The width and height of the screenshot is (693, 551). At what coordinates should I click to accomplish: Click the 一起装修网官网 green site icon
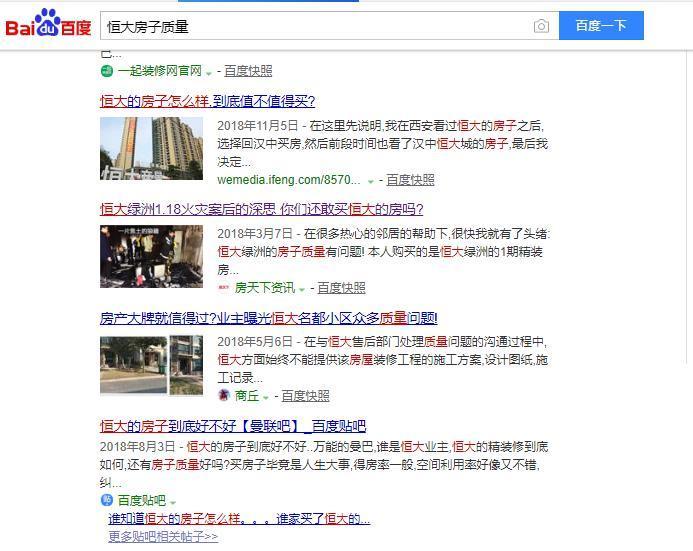(107, 71)
